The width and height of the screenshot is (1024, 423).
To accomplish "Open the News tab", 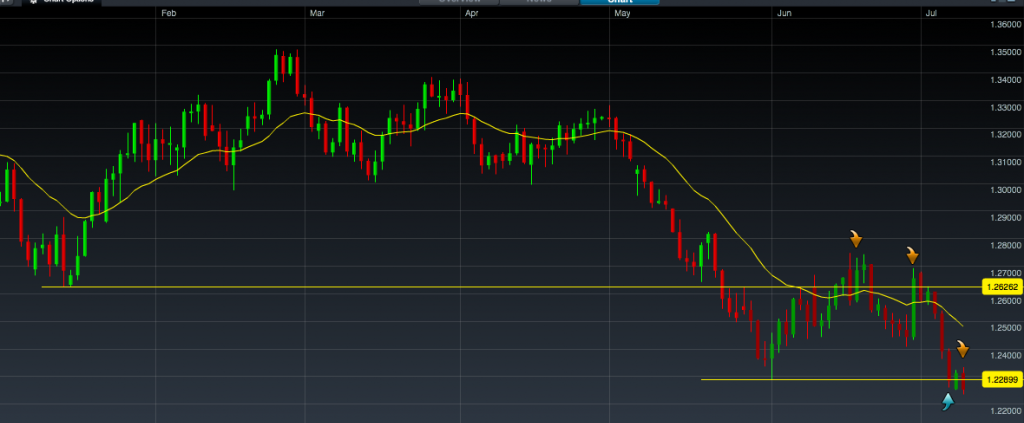I will pos(540,2).
